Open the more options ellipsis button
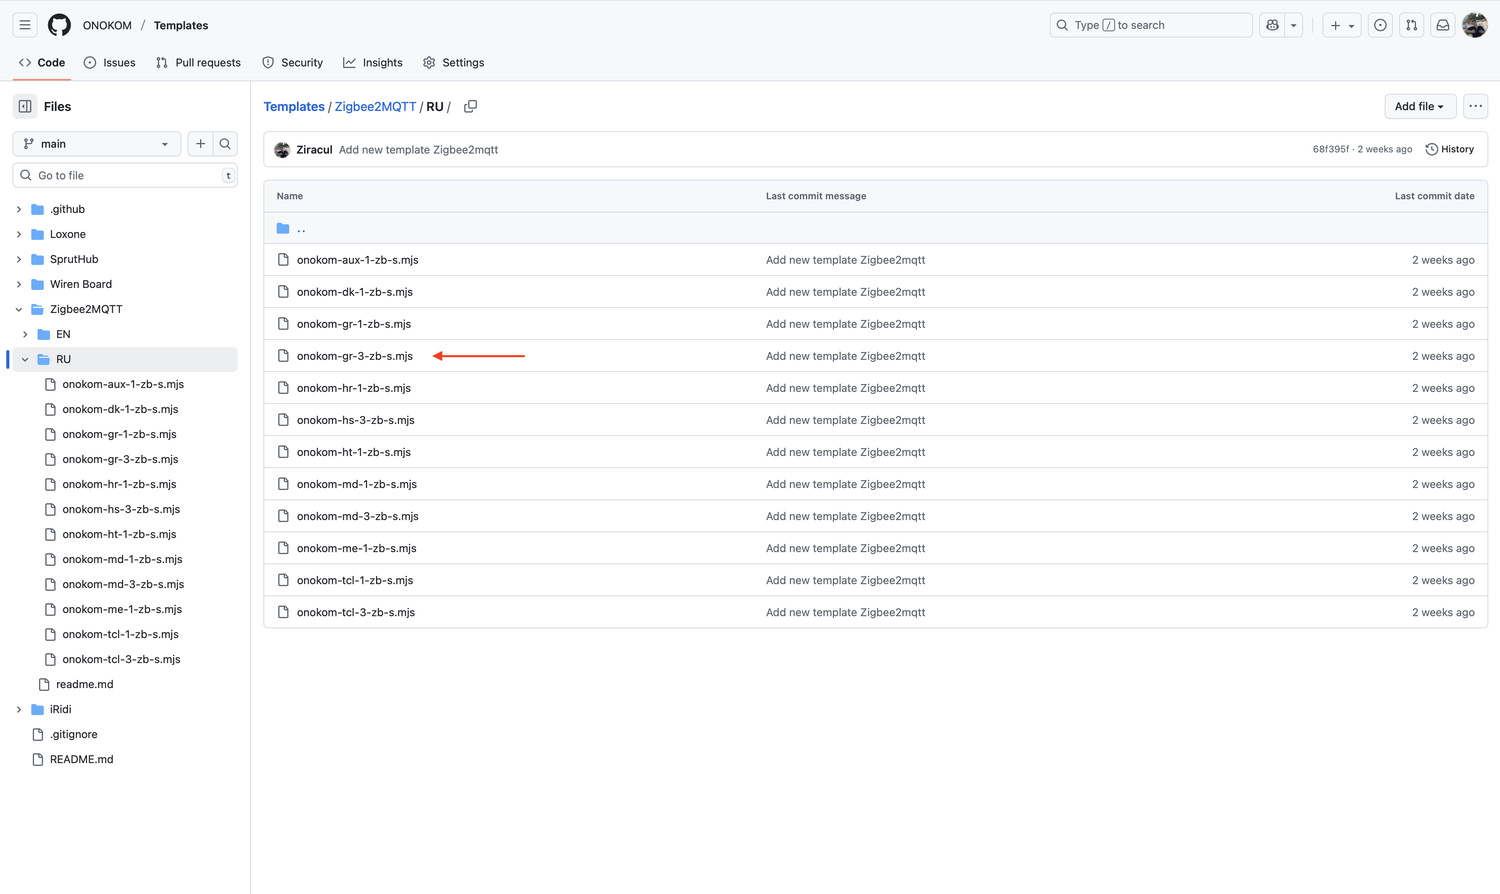 pos(1475,106)
